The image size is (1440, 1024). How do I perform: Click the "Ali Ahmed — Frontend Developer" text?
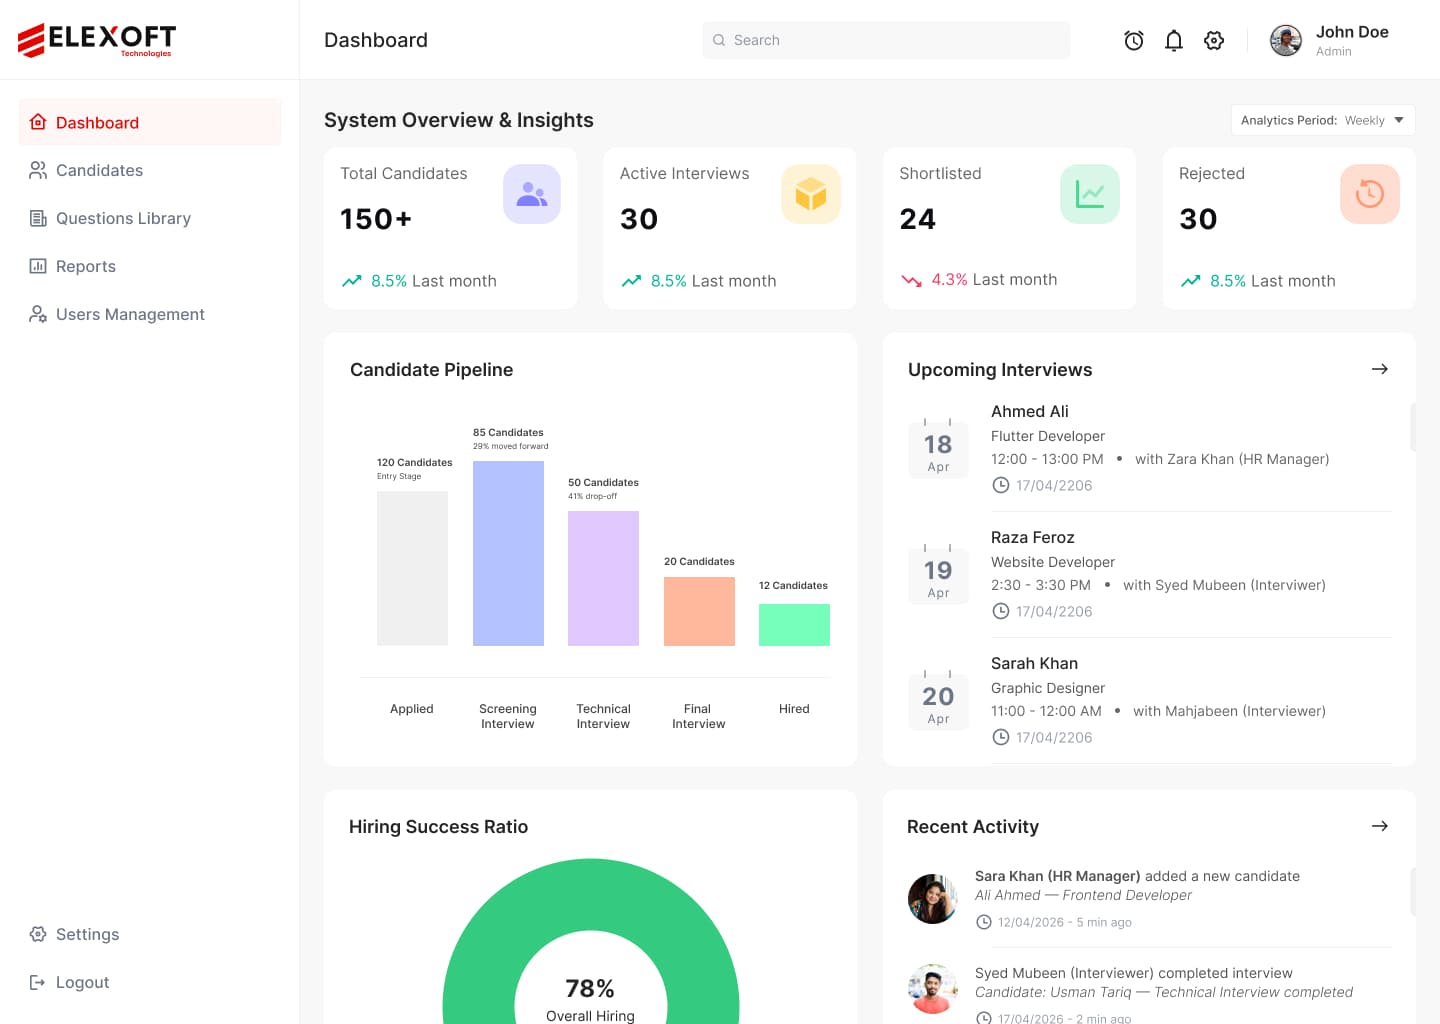(1083, 895)
